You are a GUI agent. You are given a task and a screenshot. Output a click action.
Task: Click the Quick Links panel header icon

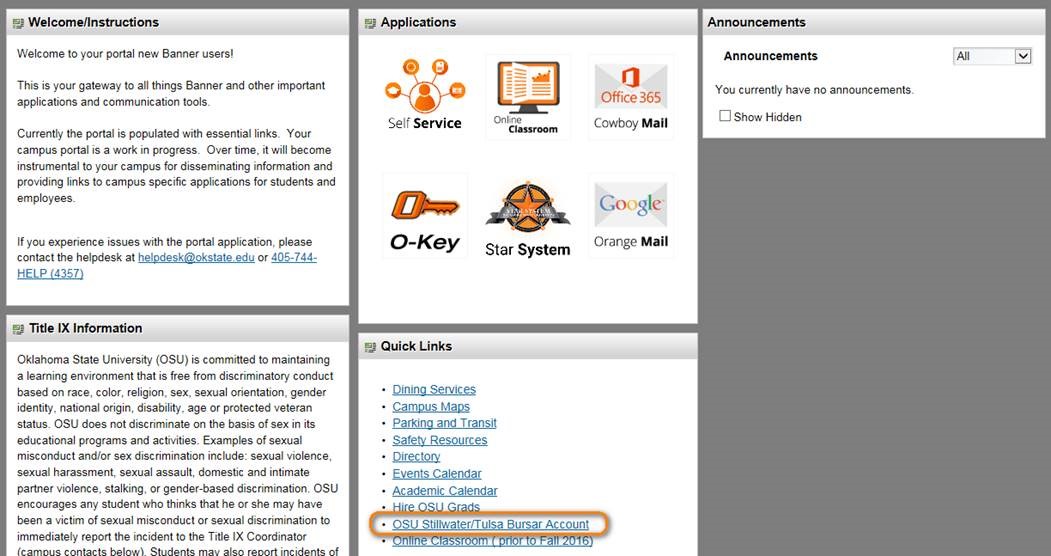pos(370,347)
